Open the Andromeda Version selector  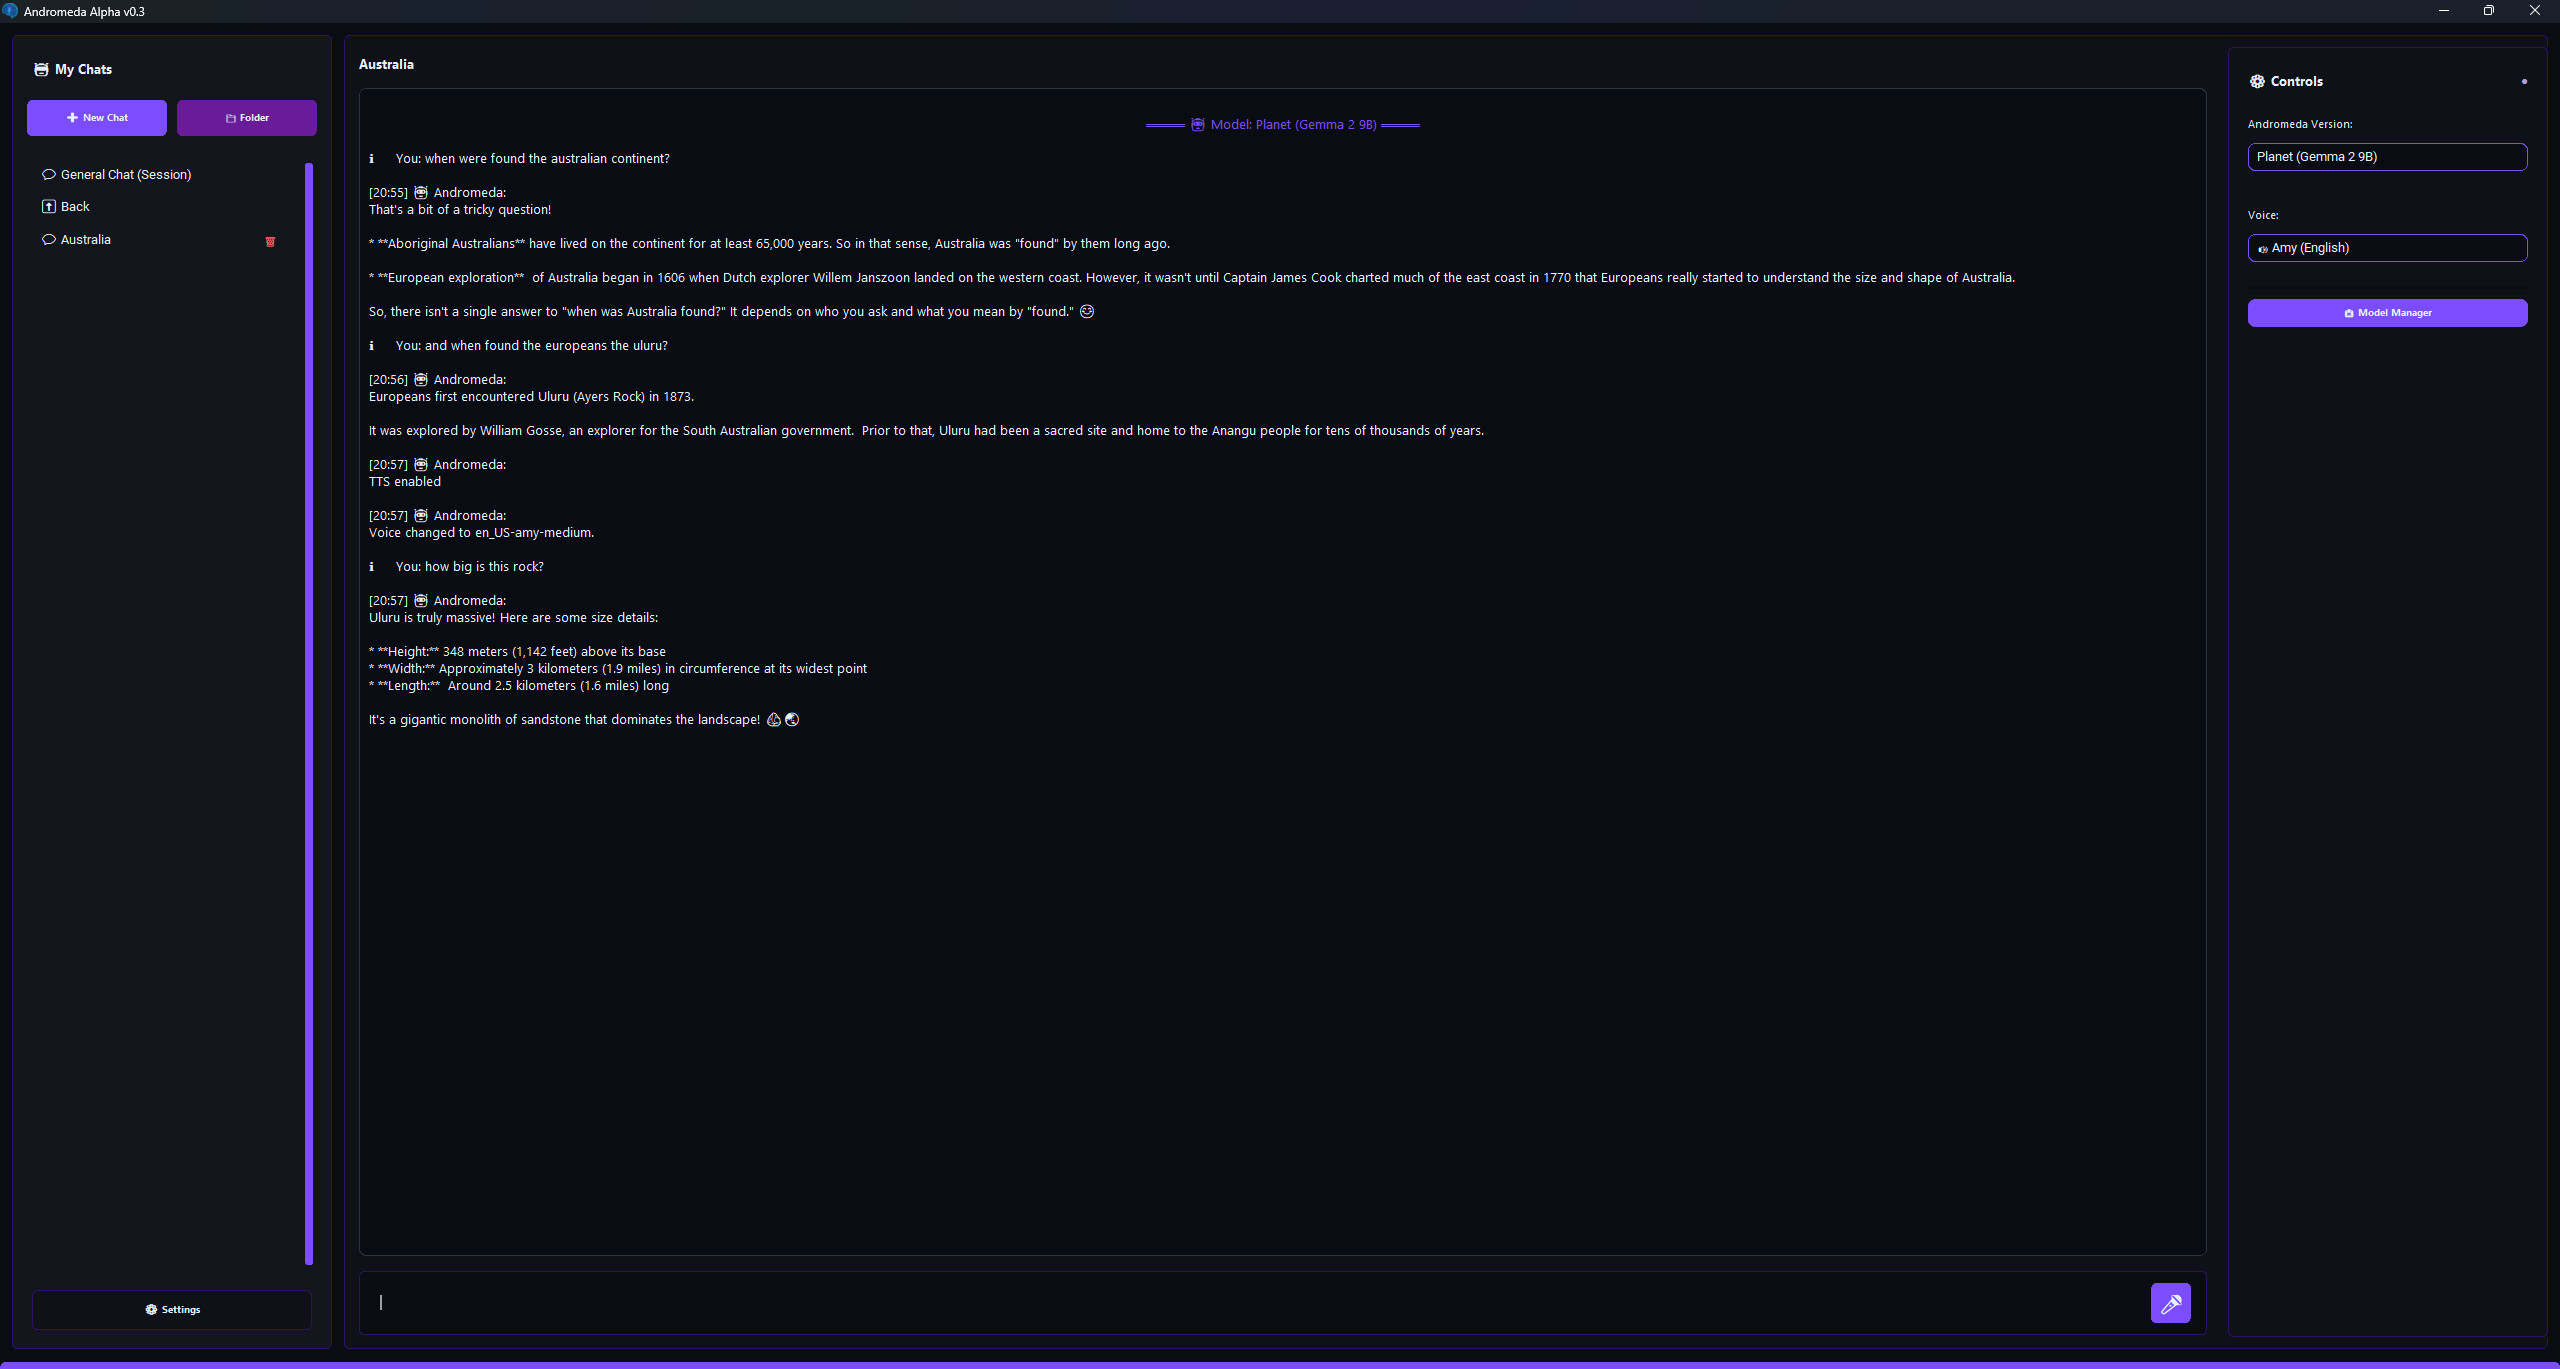coord(2387,157)
